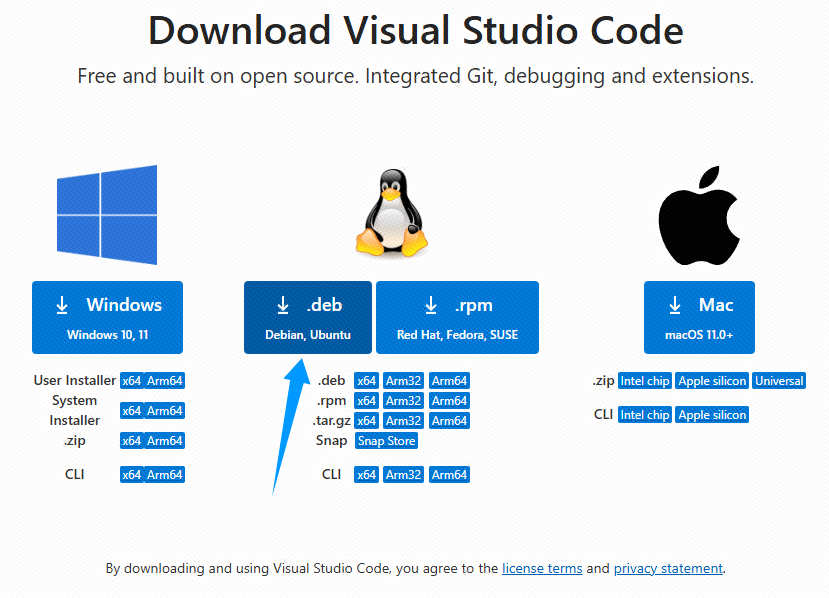This screenshot has height=598, width=829.
Task: Click the download arrow icon on .deb button
Action: [x=283, y=305]
